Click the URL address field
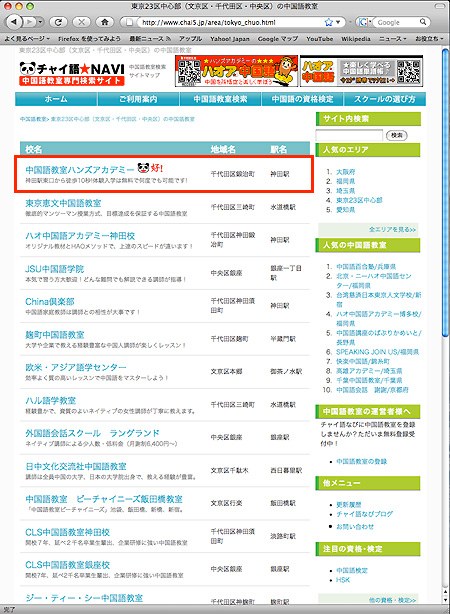 pos(231,22)
